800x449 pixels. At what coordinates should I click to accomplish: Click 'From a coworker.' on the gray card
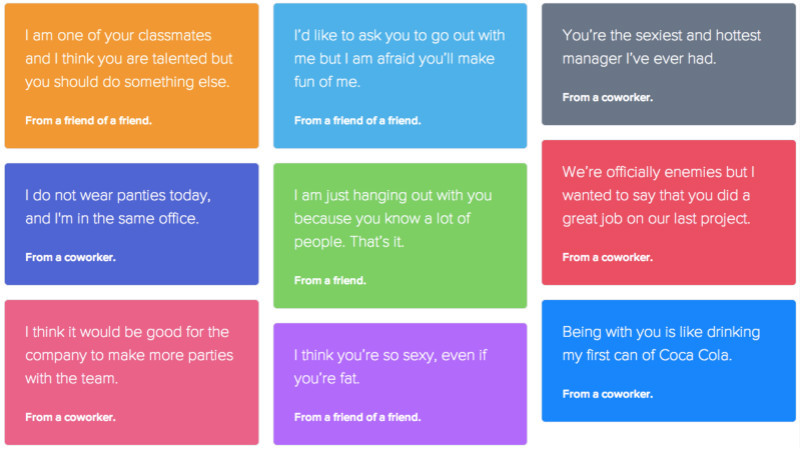(x=608, y=97)
